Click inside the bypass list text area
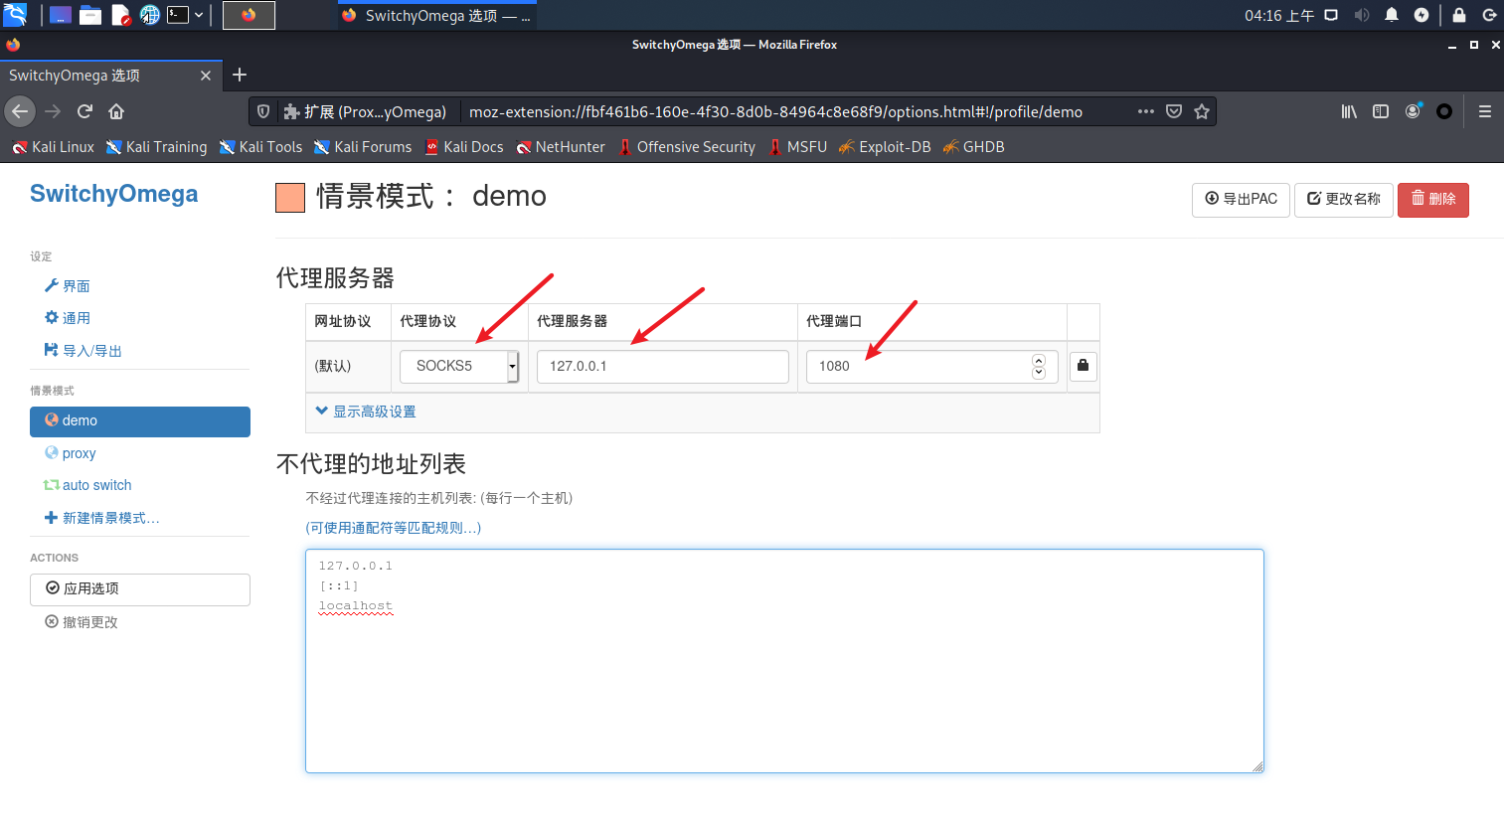Screen dimensions: 1504x829 [x=785, y=661]
